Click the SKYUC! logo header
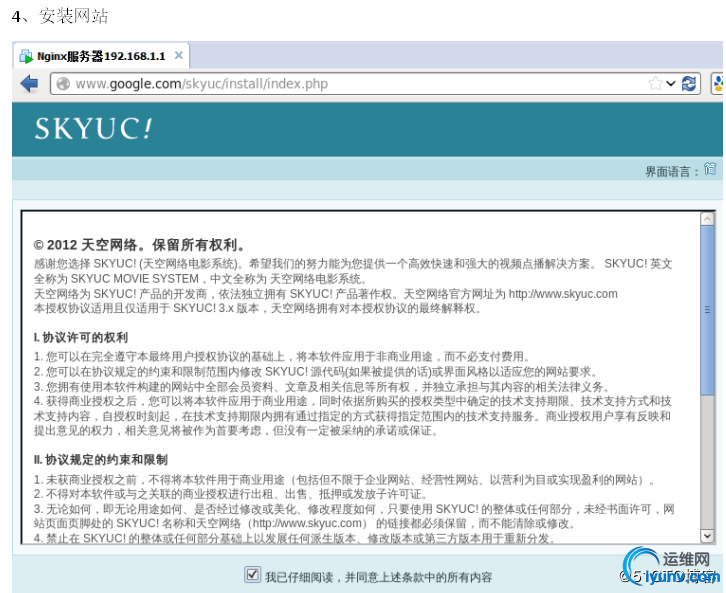The width and height of the screenshot is (726, 593). click(93, 128)
